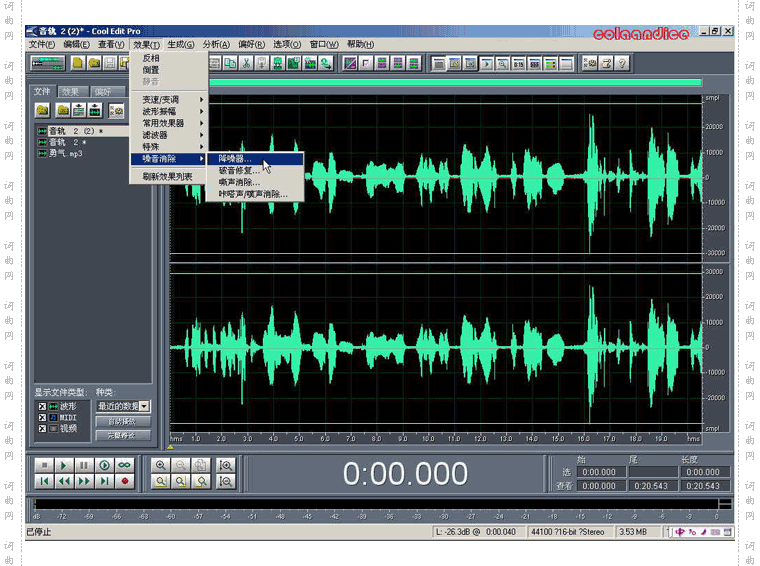Open the 文件(F) menu

pos(42,45)
